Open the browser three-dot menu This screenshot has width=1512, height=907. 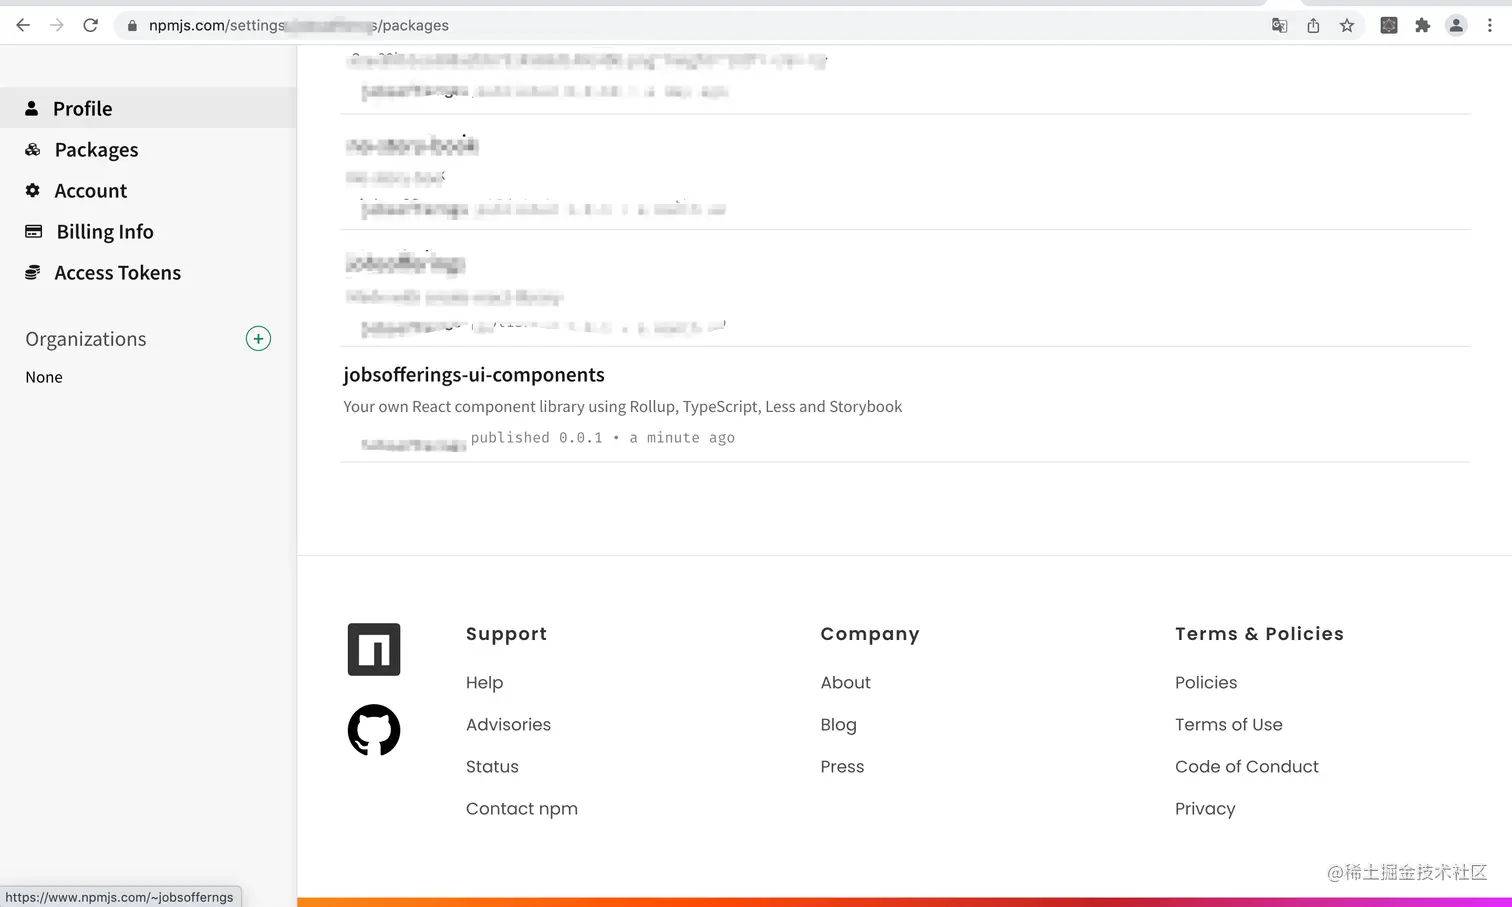tap(1489, 25)
